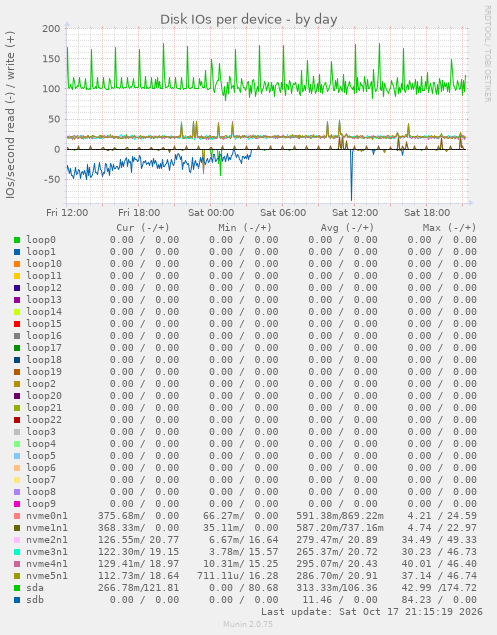Viewport: 497px width, 635px height.
Task: Click the 'Sat 00:00' x-axis label
Action: click(211, 213)
